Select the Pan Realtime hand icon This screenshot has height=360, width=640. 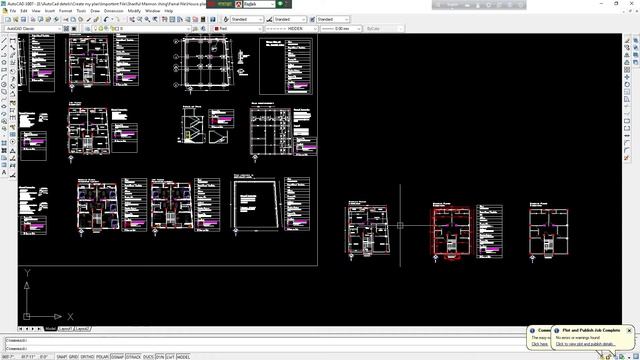(132, 19)
